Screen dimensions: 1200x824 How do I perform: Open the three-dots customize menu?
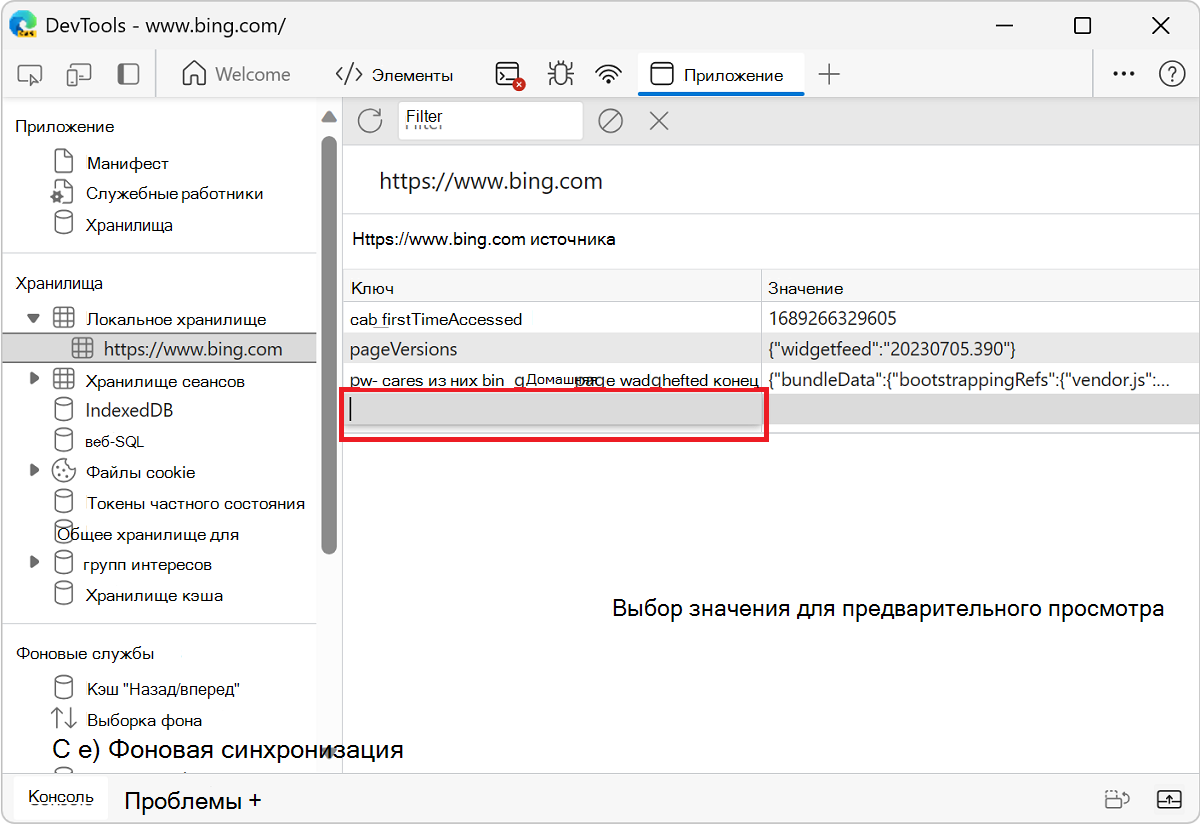pos(1124,75)
